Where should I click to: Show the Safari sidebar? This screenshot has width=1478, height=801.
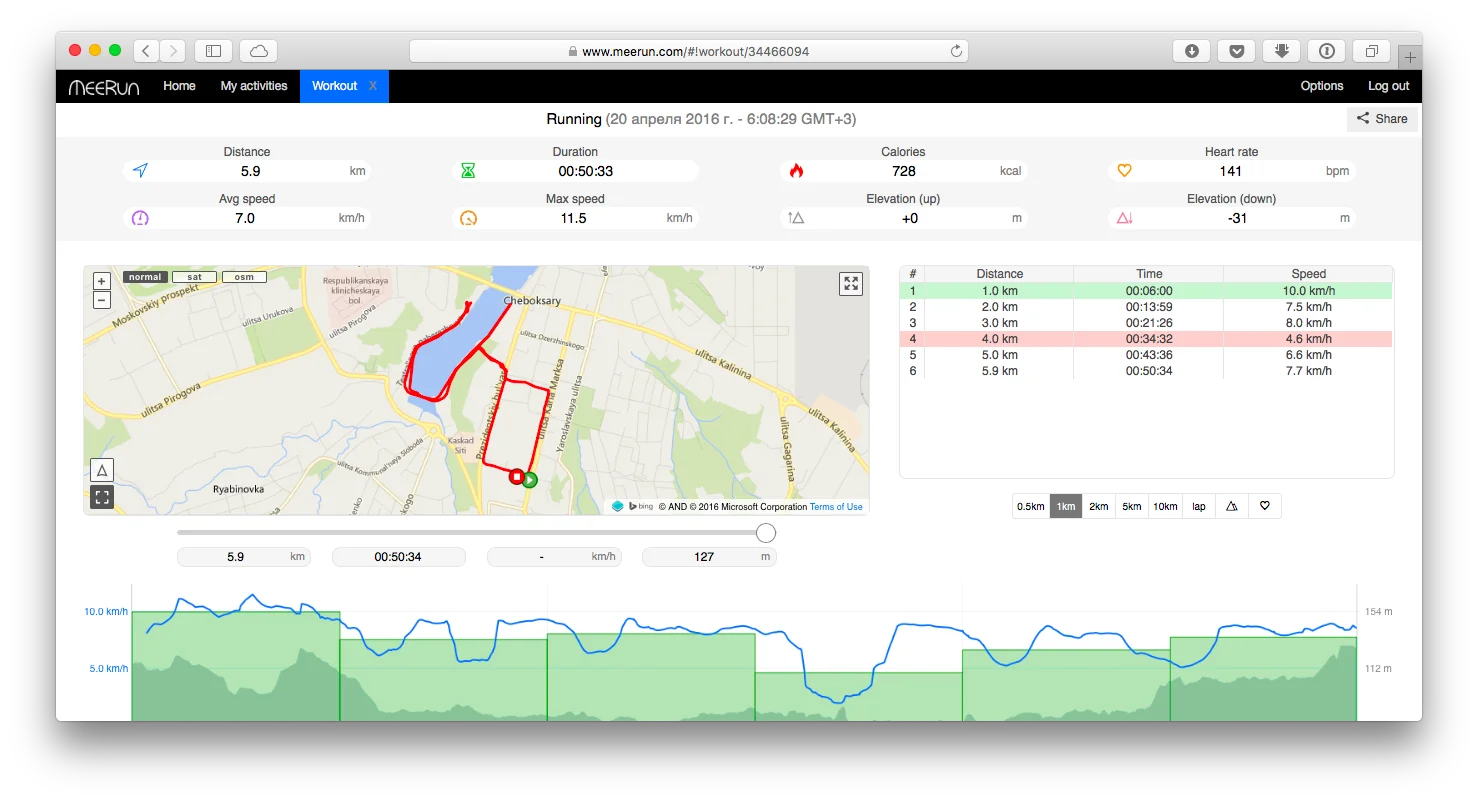(213, 51)
